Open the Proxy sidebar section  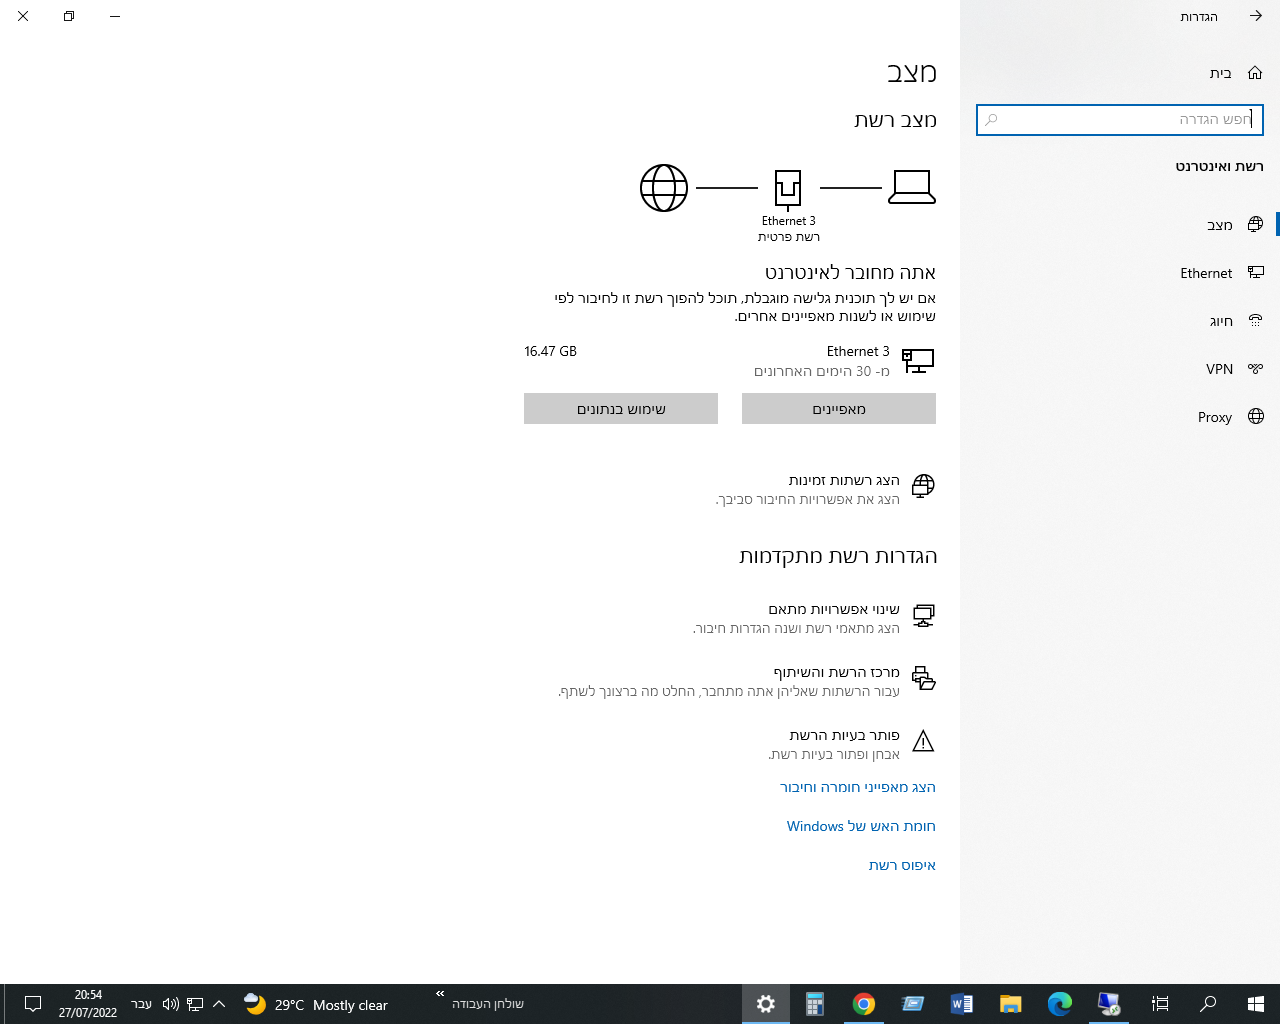pos(1120,417)
